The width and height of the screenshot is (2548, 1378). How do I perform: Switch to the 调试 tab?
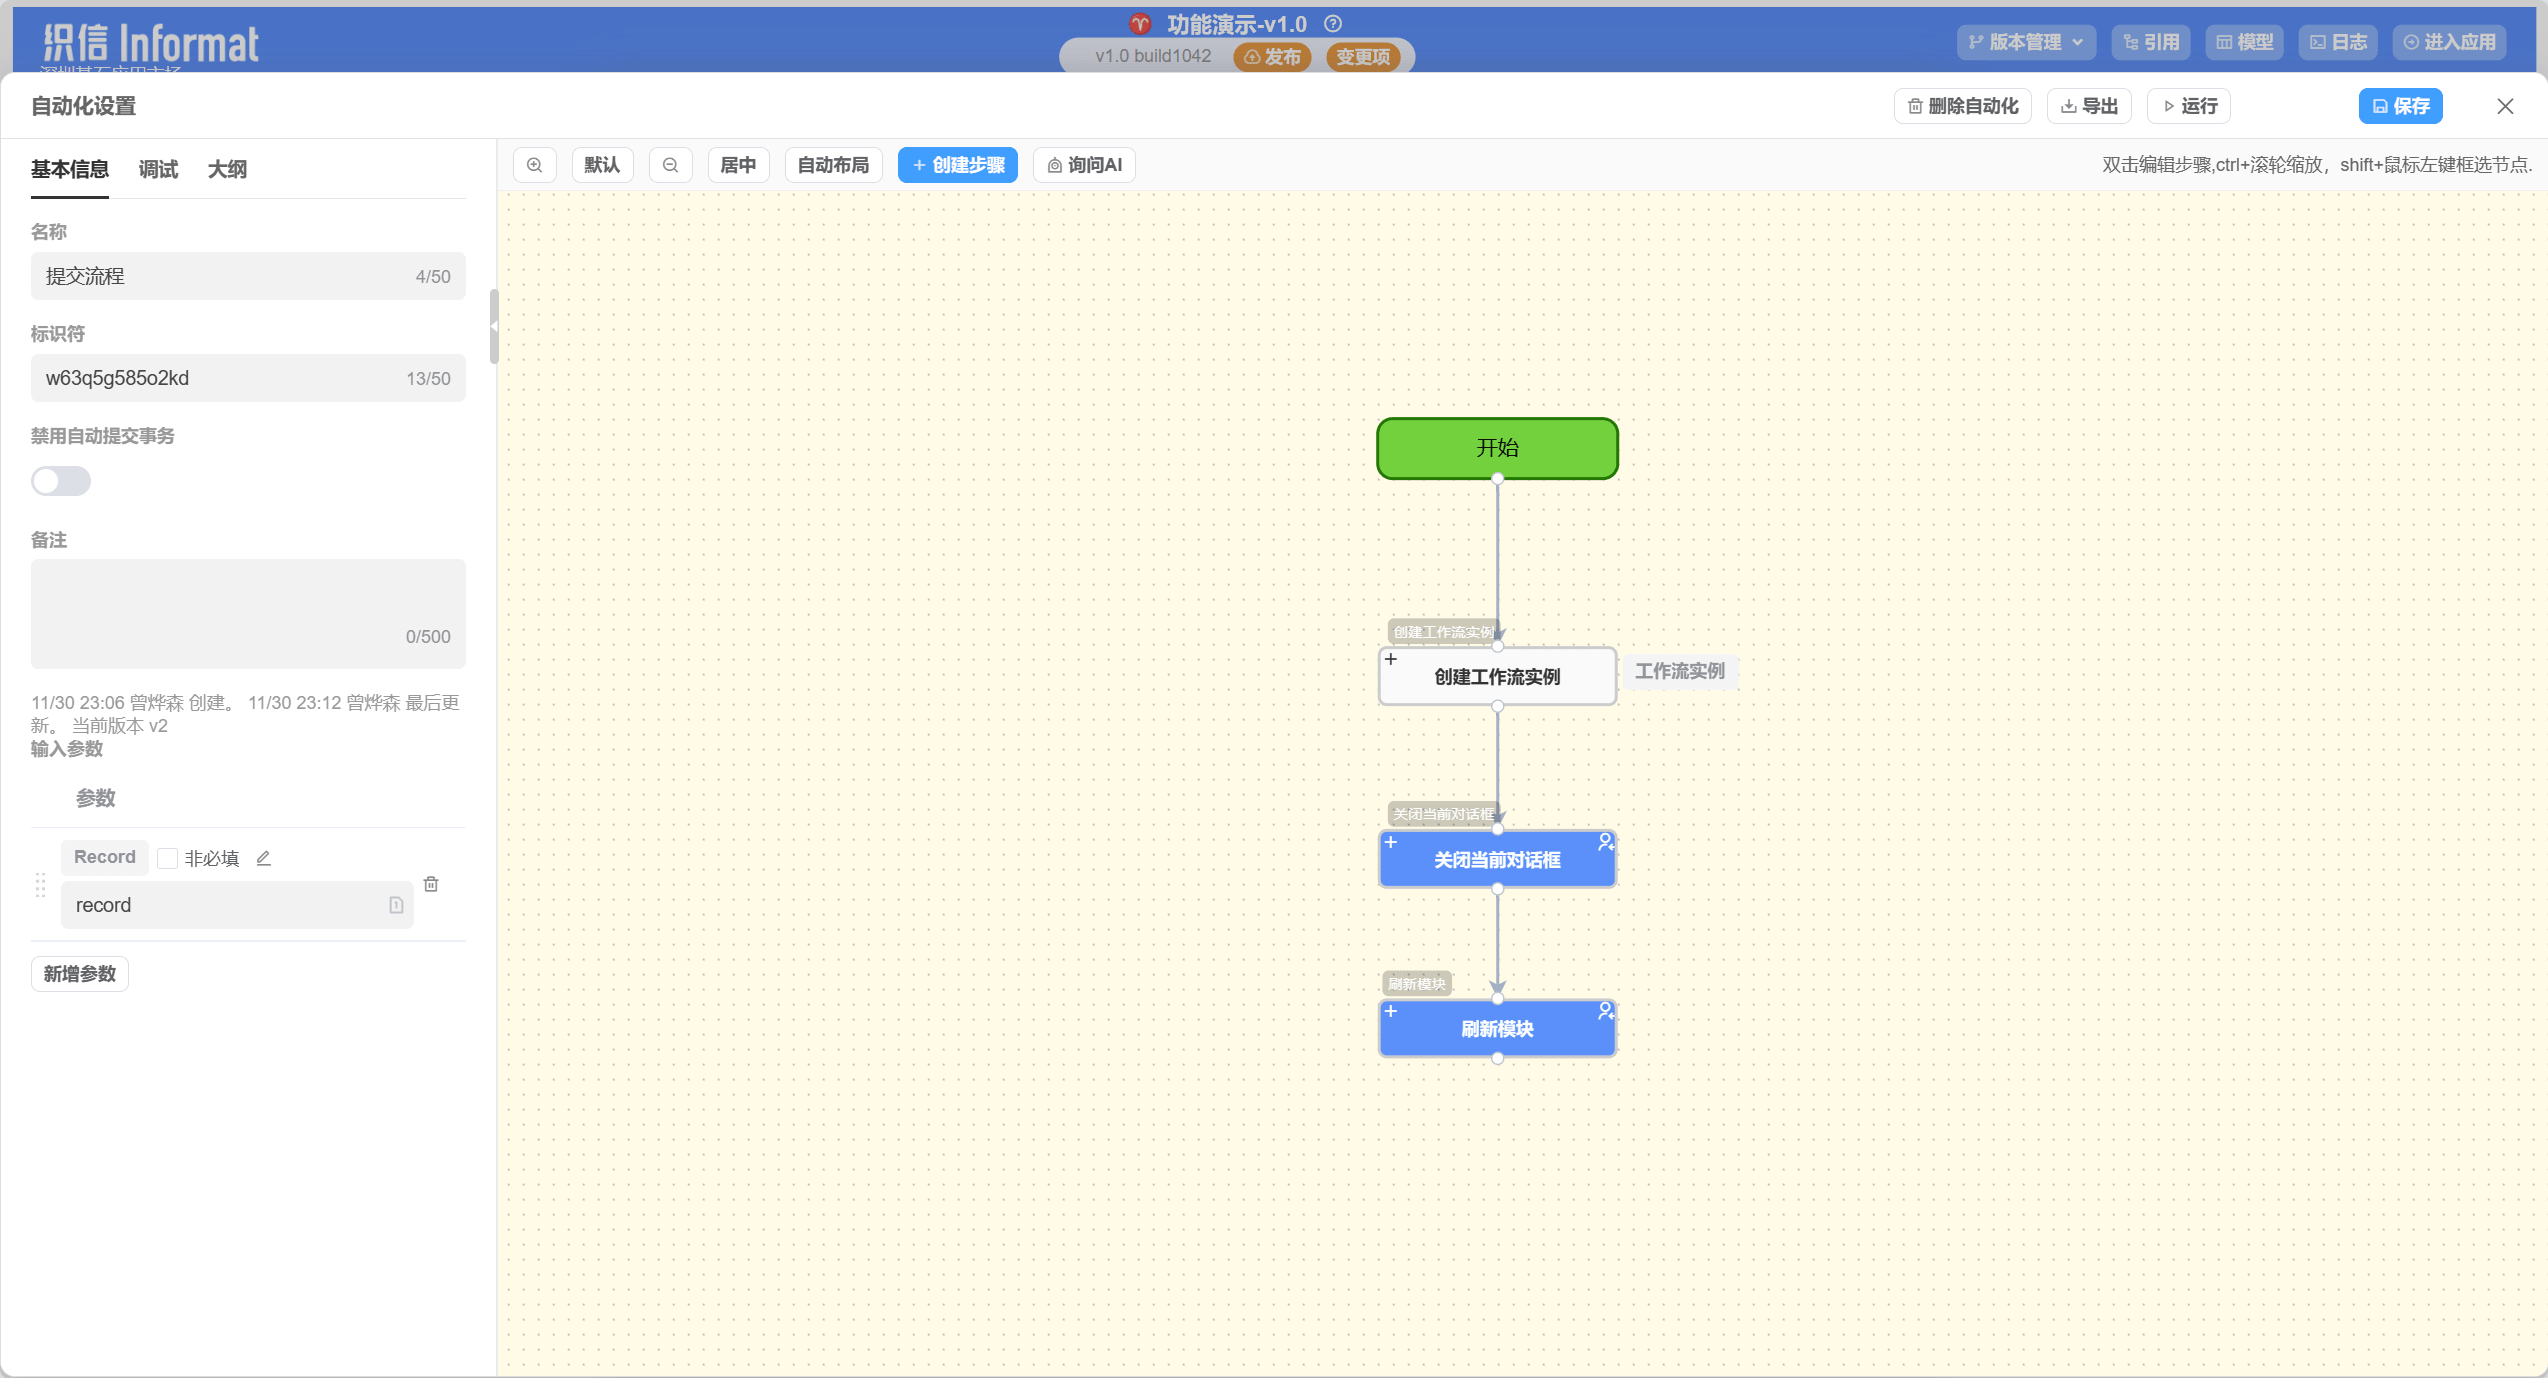tap(158, 169)
